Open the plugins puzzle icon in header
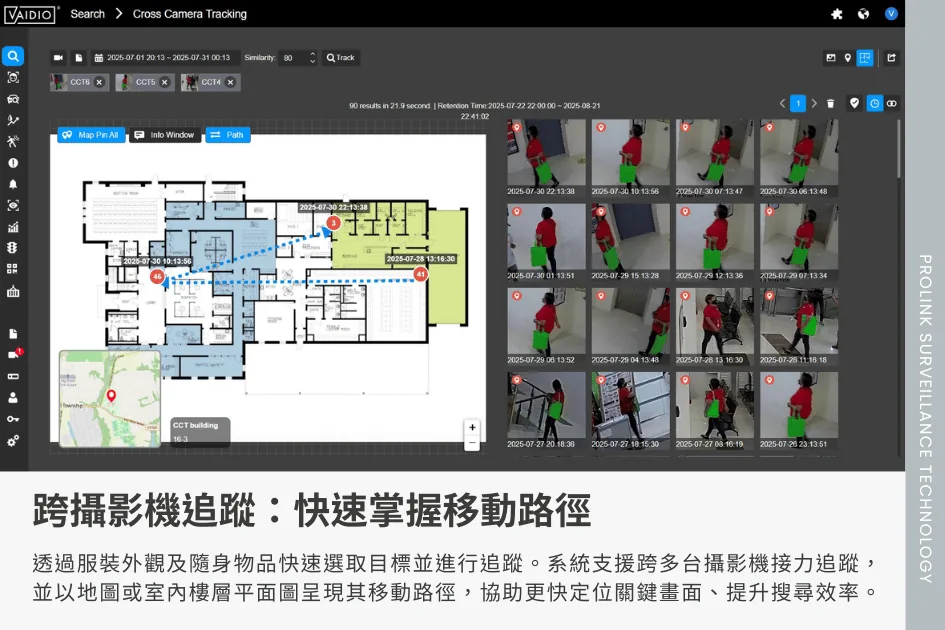Viewport: 945px width, 630px height. [837, 14]
